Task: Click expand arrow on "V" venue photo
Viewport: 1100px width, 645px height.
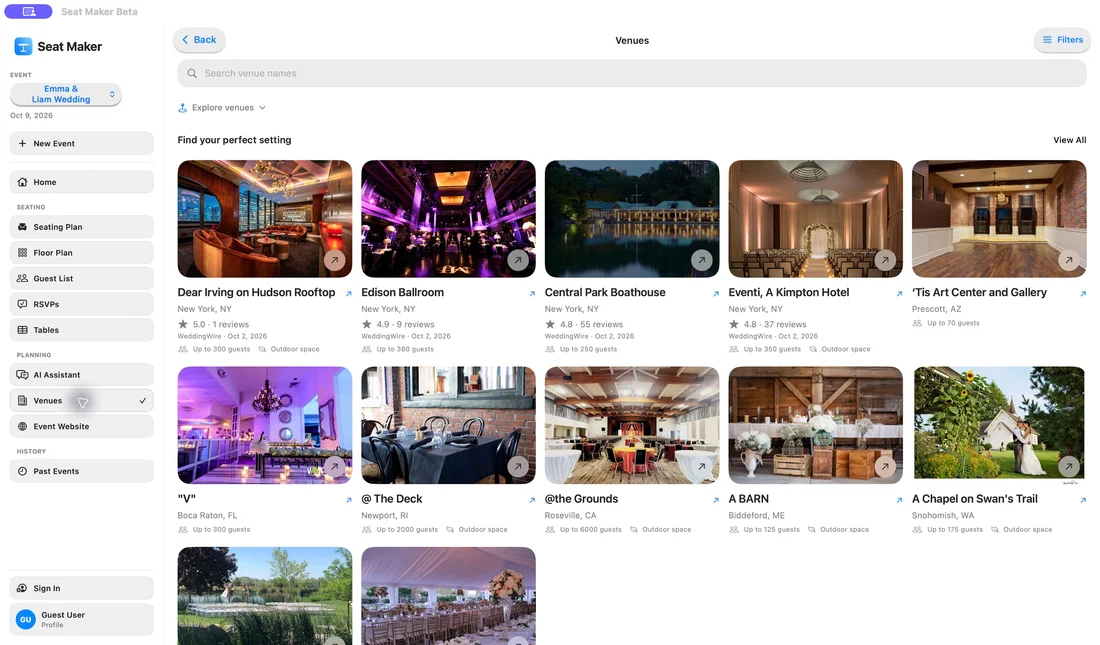Action: (x=335, y=466)
